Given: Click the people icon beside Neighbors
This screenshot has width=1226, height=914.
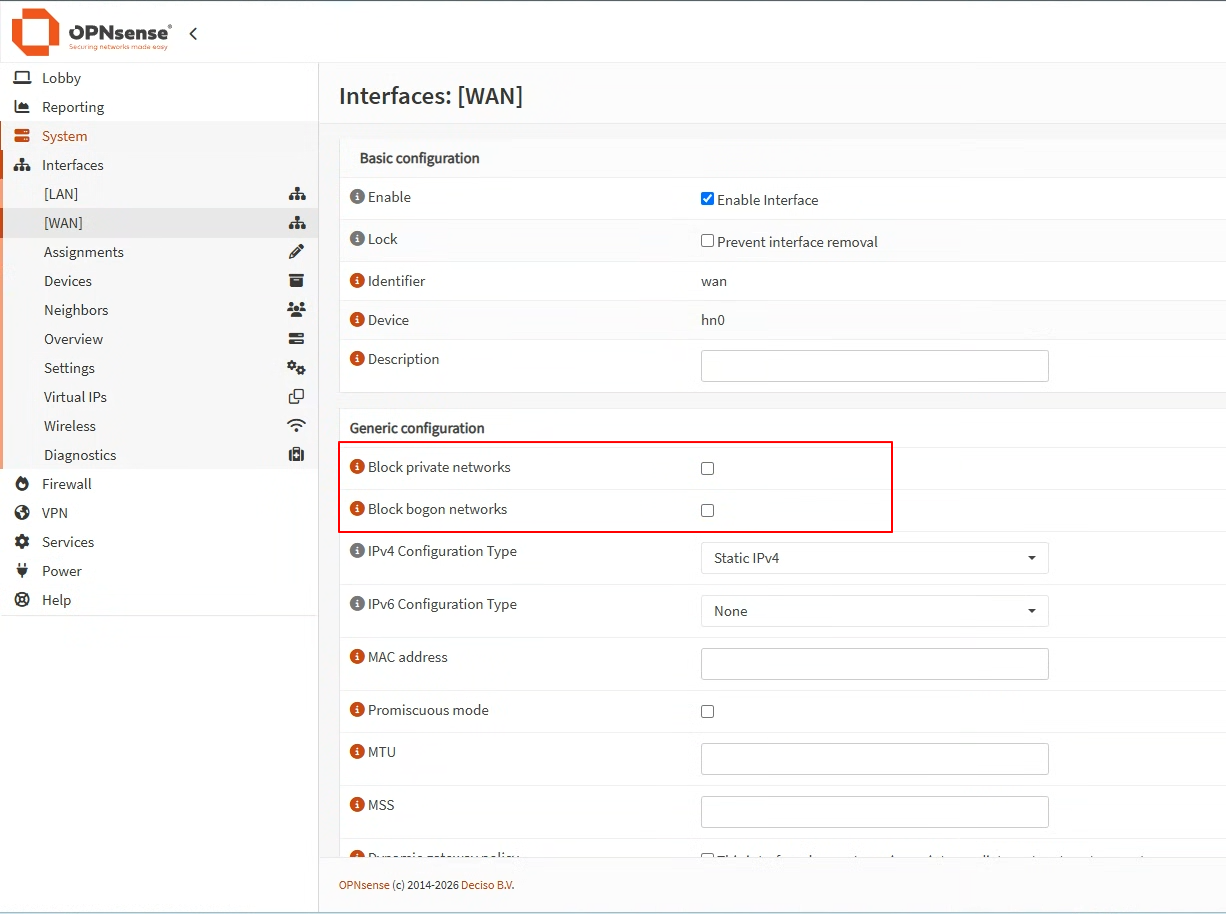Looking at the screenshot, I should pos(296,310).
